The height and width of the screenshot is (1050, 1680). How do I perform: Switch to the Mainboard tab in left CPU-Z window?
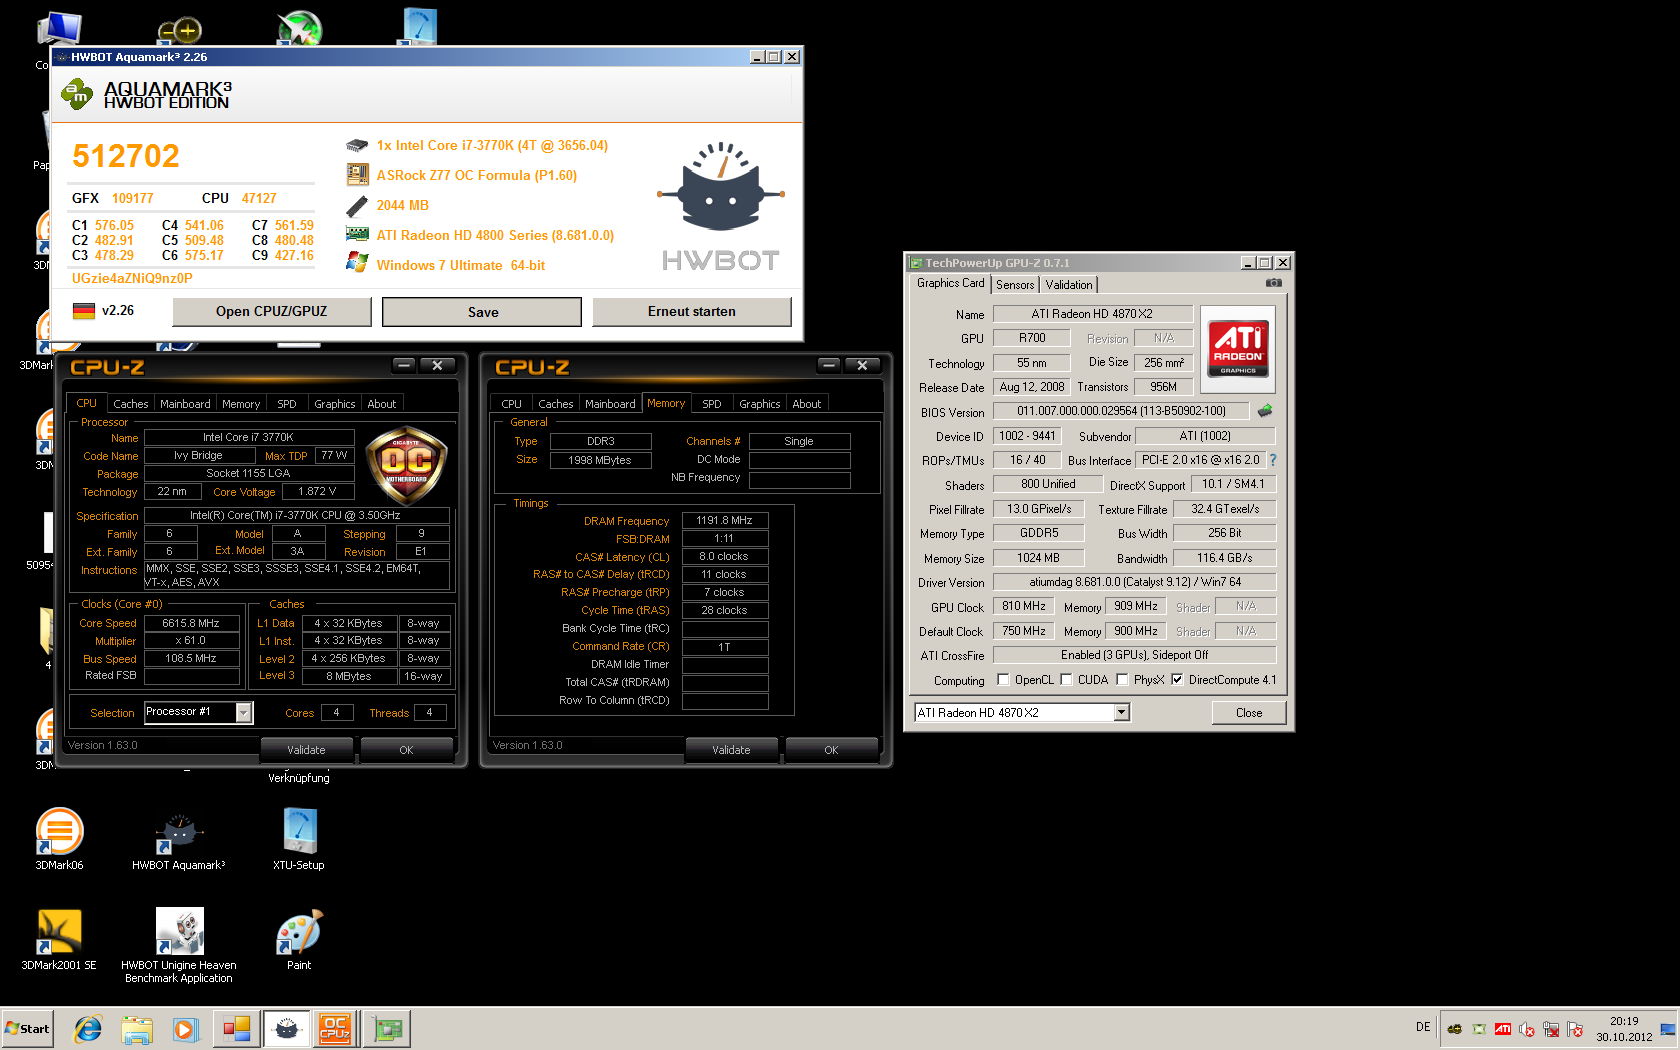pyautogui.click(x=185, y=404)
